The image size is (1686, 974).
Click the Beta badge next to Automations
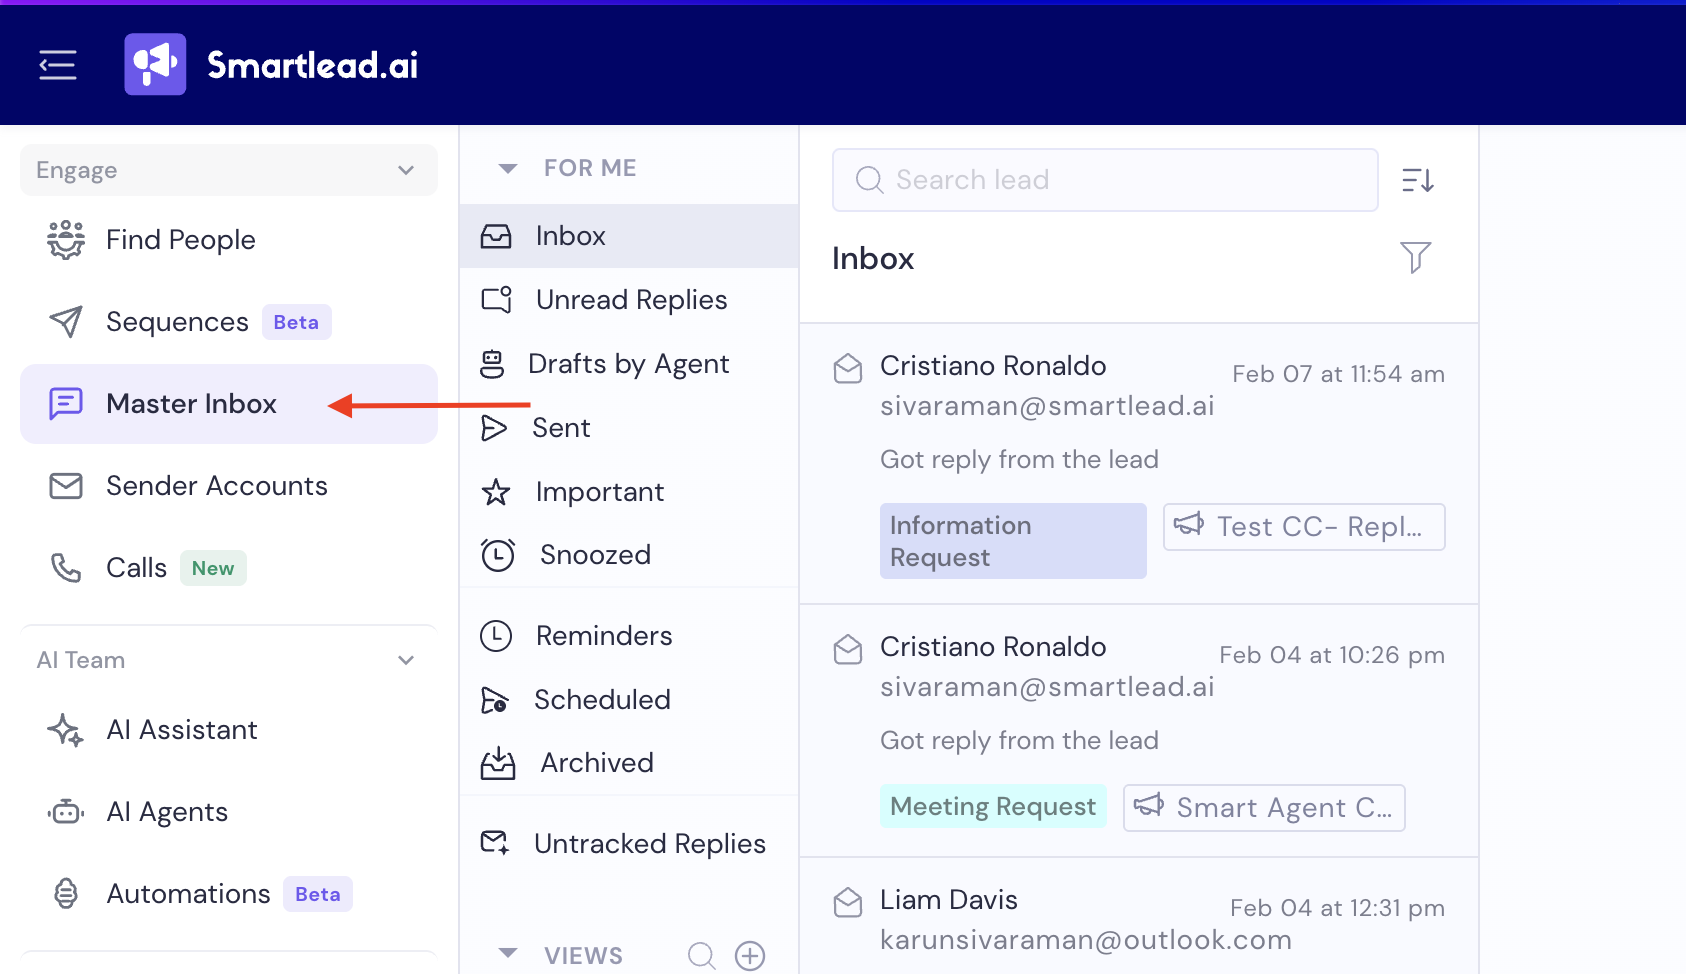(318, 894)
